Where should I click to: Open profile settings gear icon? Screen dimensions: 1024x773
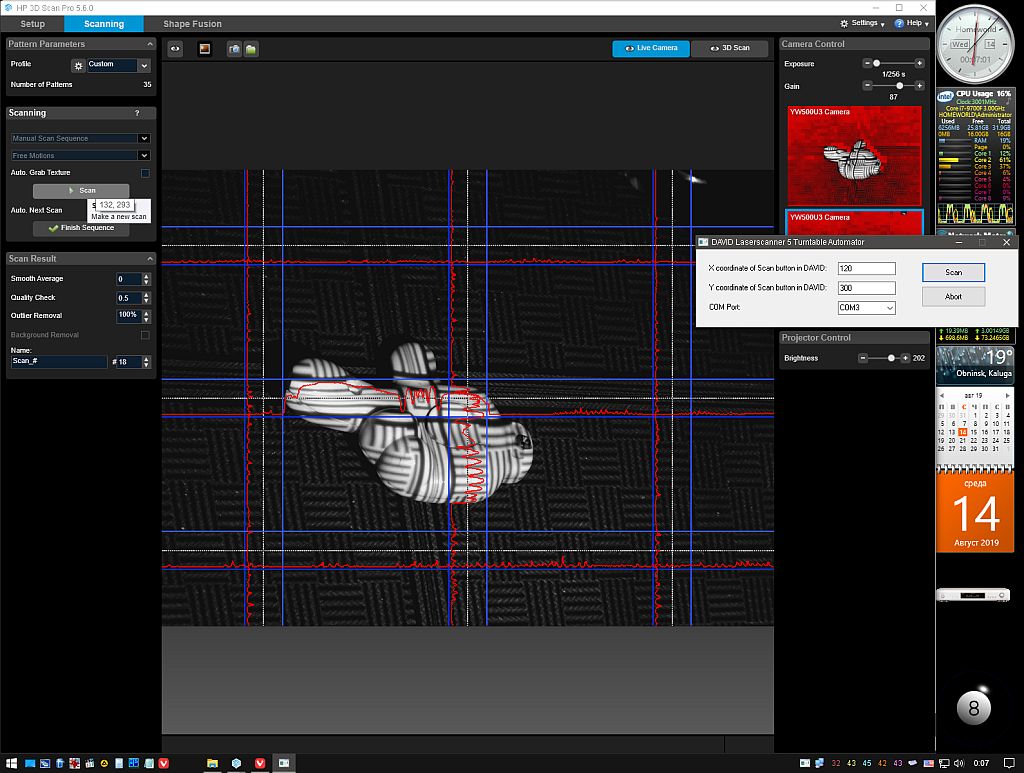78,65
